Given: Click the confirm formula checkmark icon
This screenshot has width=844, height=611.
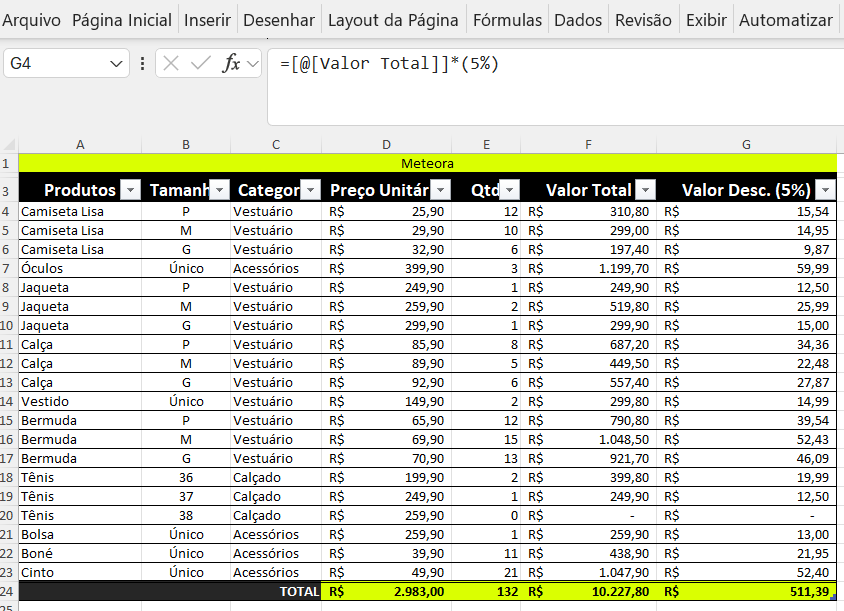Looking at the screenshot, I should tap(201, 64).
